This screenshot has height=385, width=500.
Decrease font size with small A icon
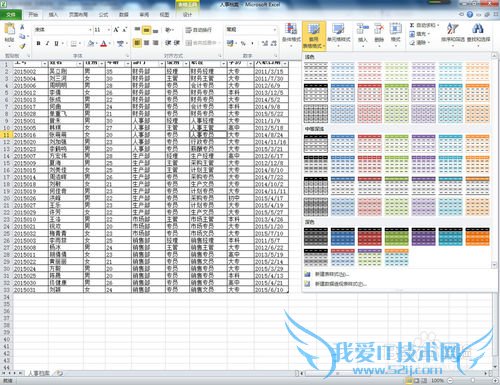(x=124, y=30)
